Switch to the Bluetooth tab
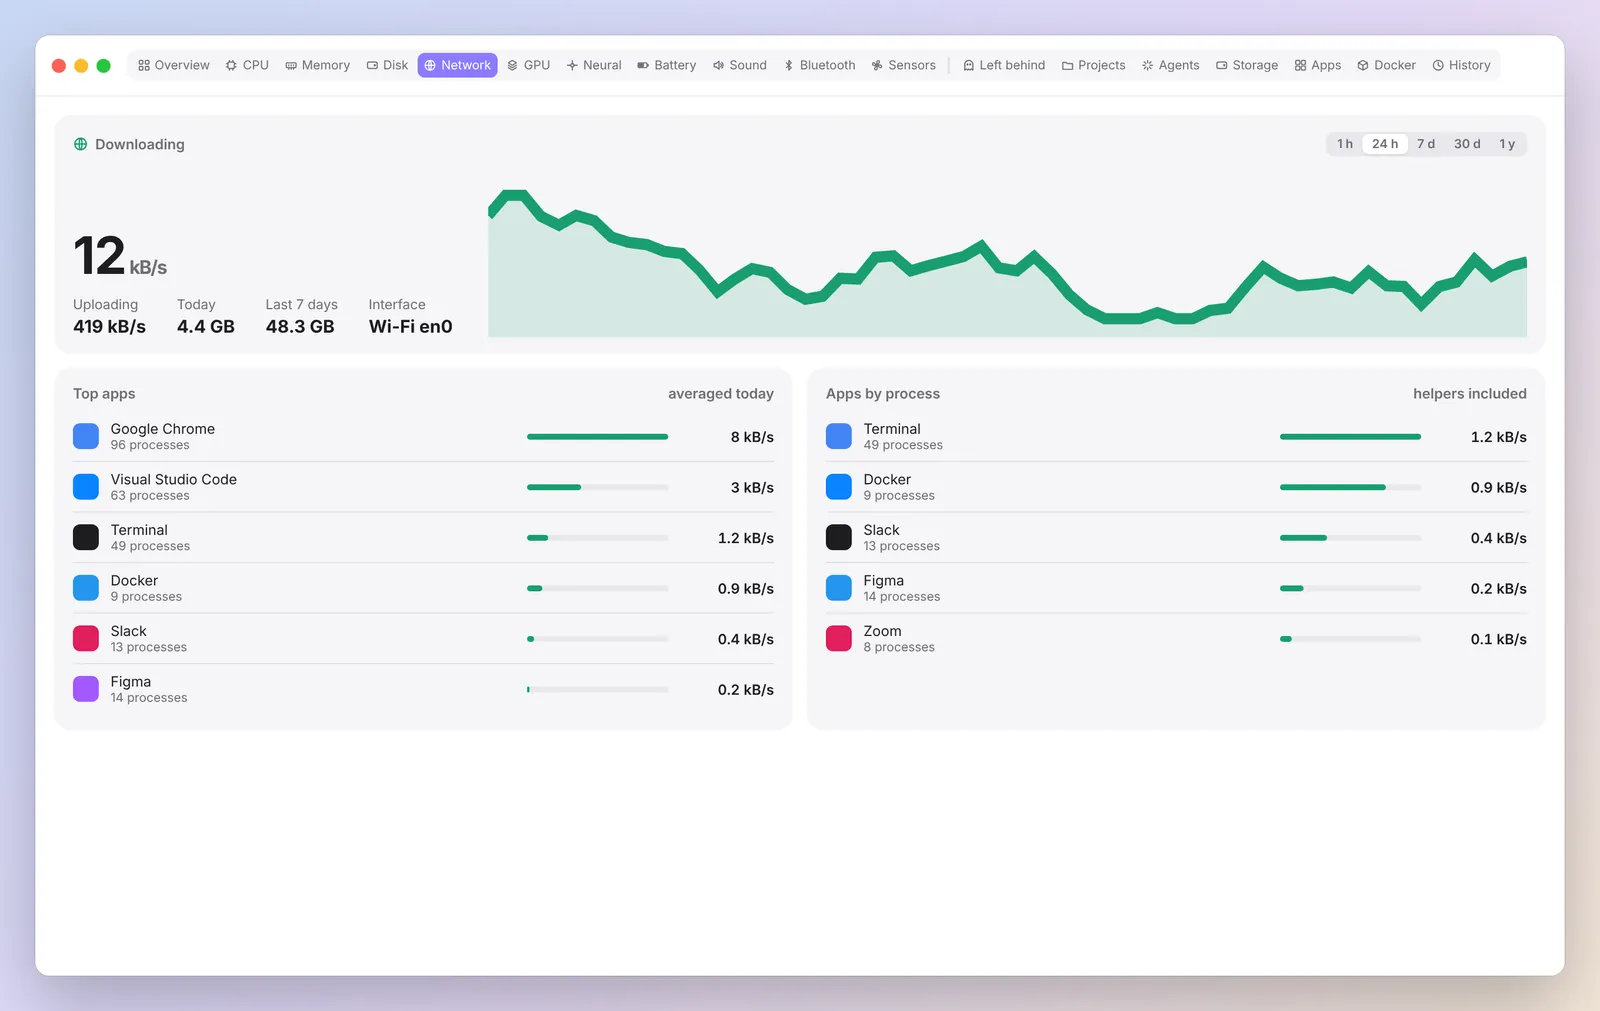This screenshot has height=1011, width=1600. (819, 65)
